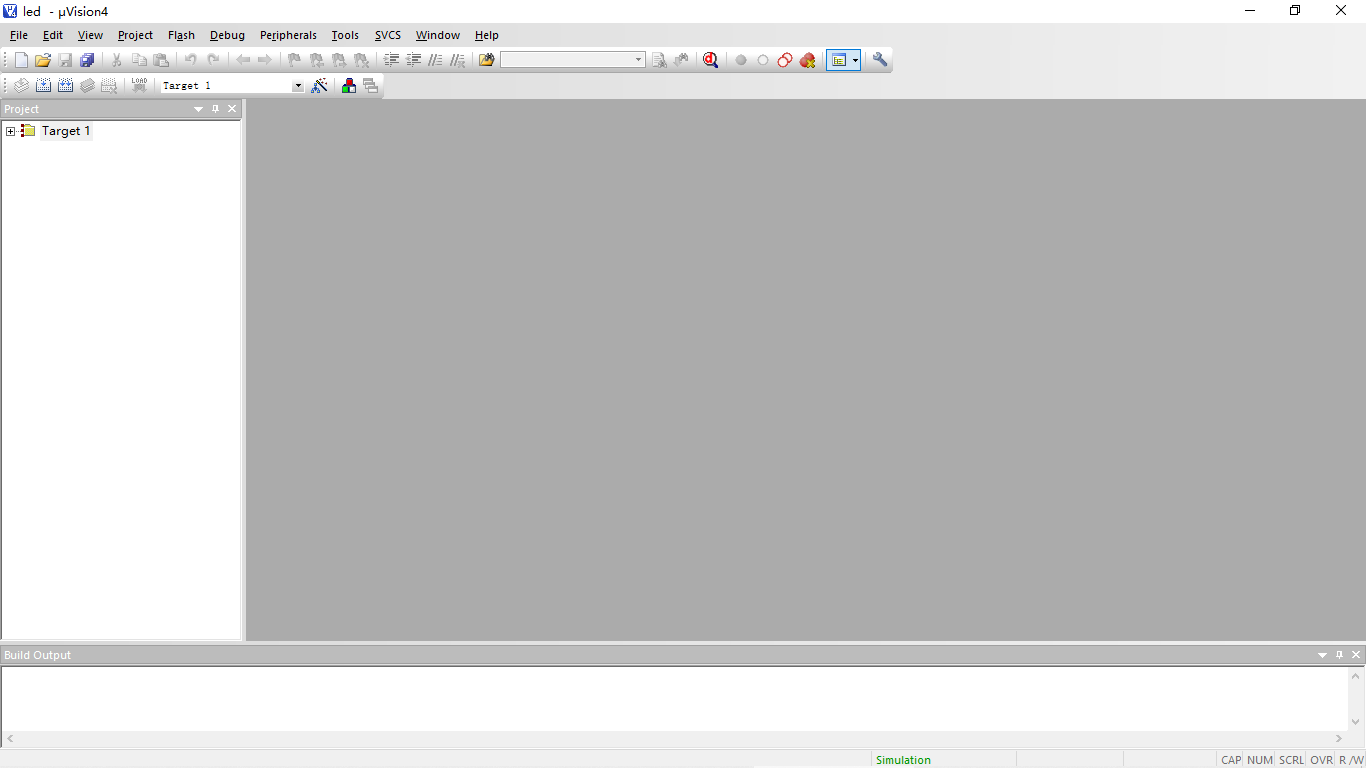Viewport: 1366px width, 768px height.
Task: Open the SVCS menu
Action: [x=388, y=35]
